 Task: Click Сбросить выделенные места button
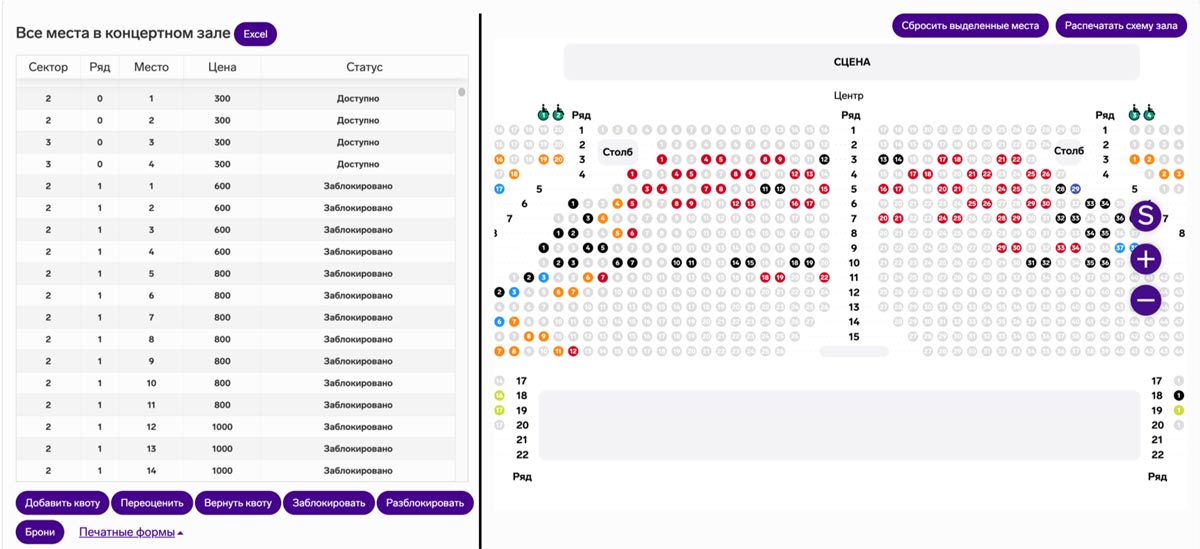pyautogui.click(x=970, y=25)
